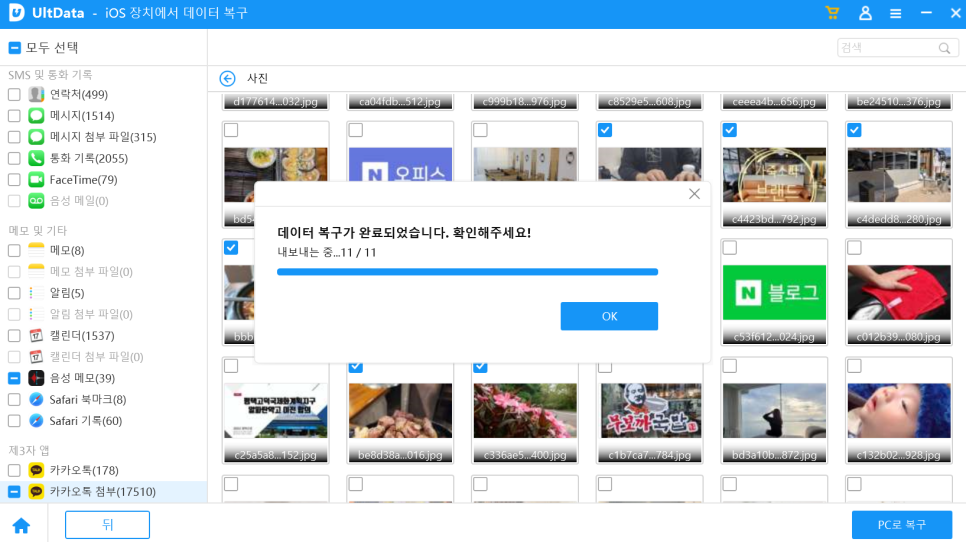
Task: Click the UltData logo icon
Action: (x=17, y=13)
